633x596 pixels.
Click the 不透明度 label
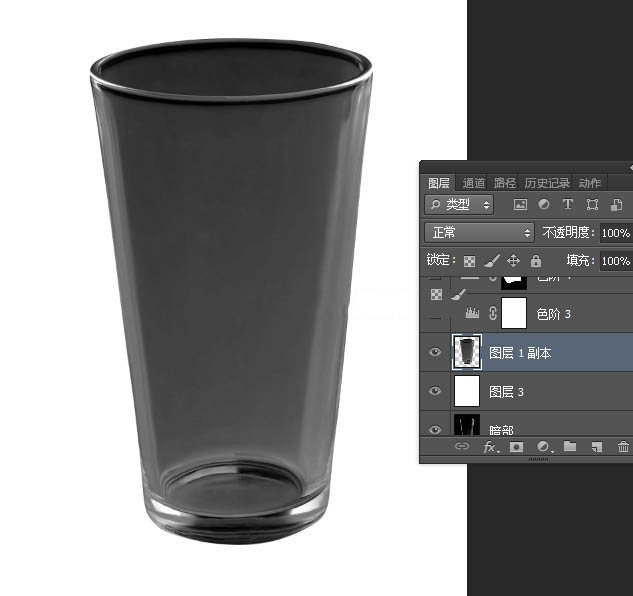pyautogui.click(x=569, y=233)
